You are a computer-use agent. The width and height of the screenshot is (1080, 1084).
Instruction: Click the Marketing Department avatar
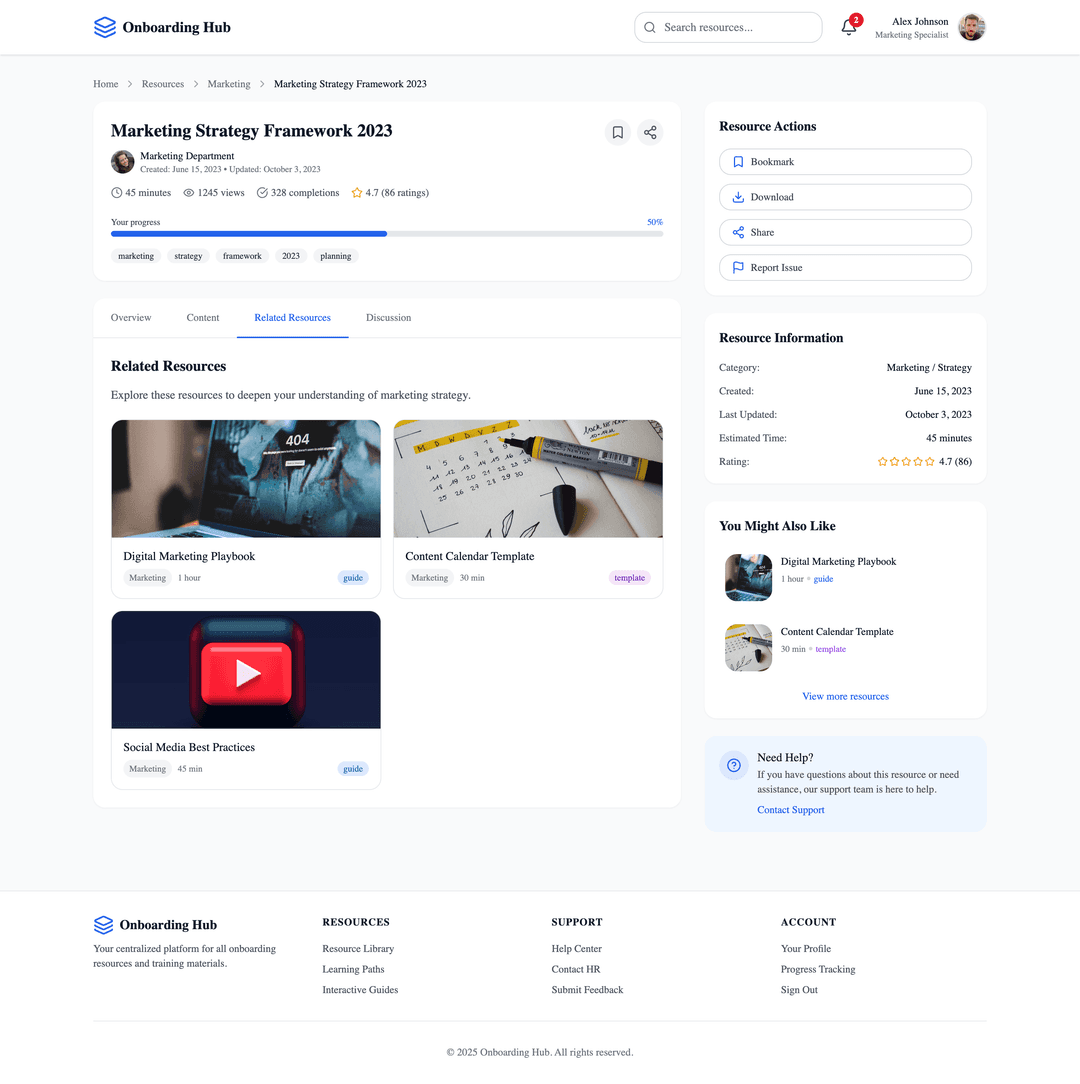122,162
